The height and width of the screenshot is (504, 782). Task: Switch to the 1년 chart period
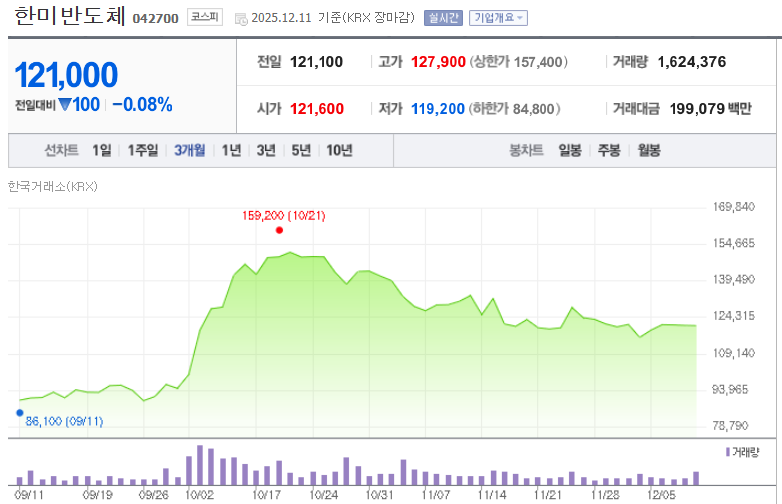point(231,150)
